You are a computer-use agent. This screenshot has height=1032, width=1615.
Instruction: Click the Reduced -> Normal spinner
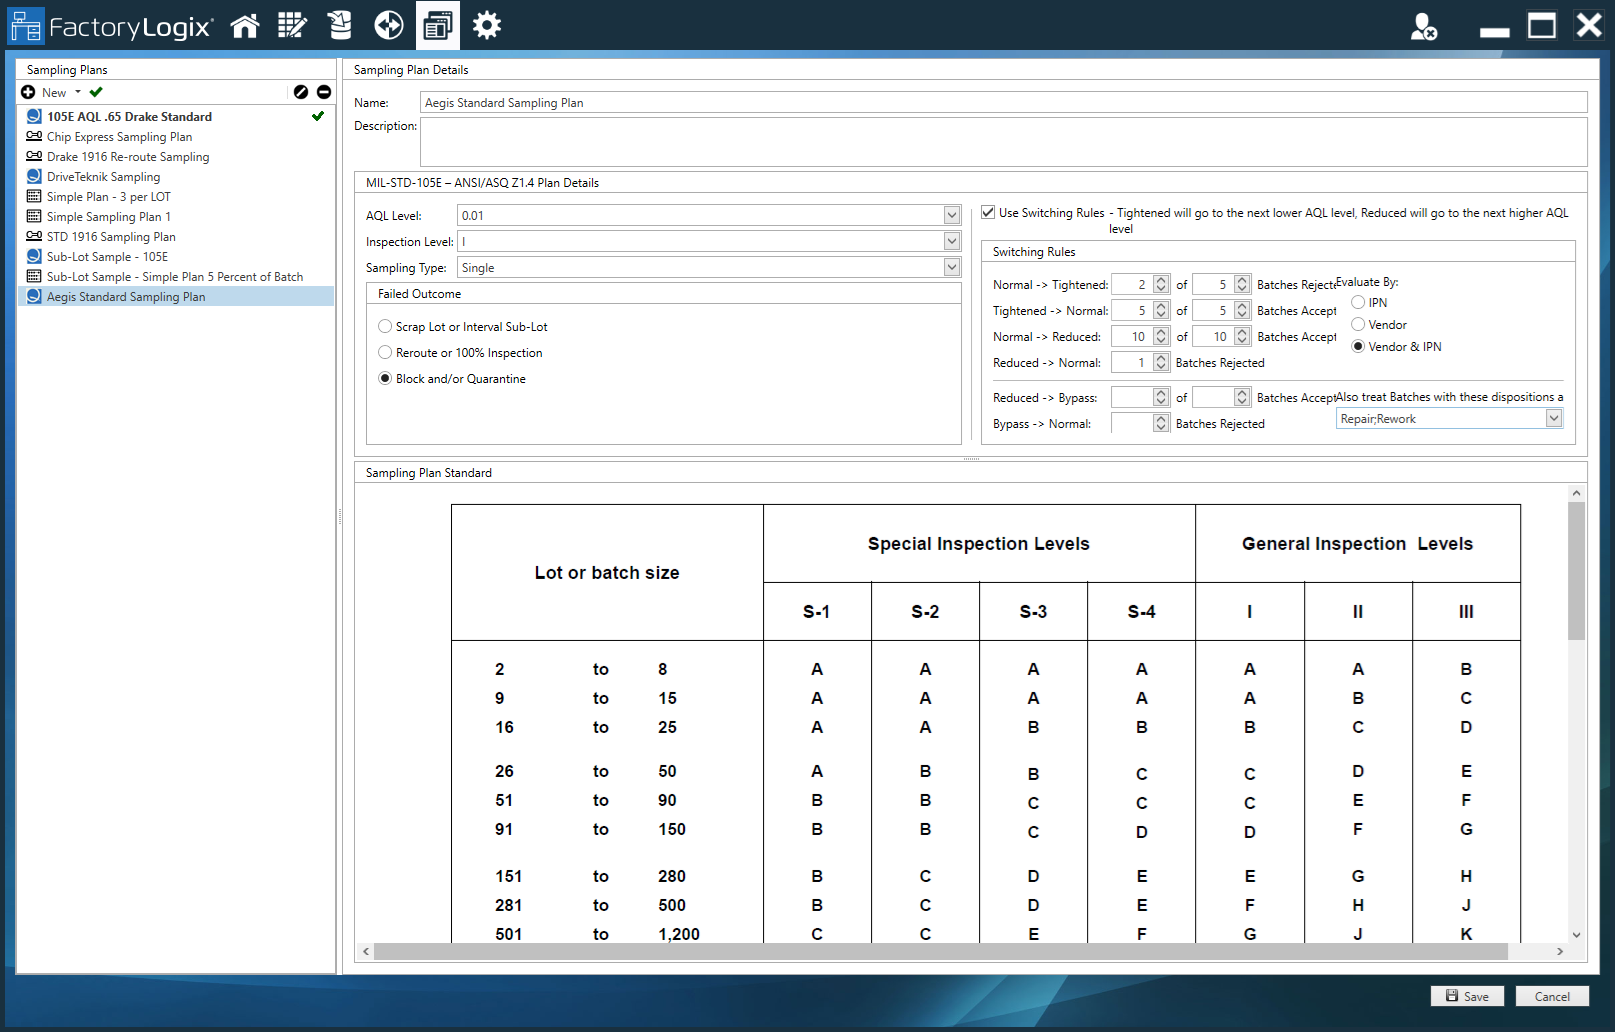1161,362
